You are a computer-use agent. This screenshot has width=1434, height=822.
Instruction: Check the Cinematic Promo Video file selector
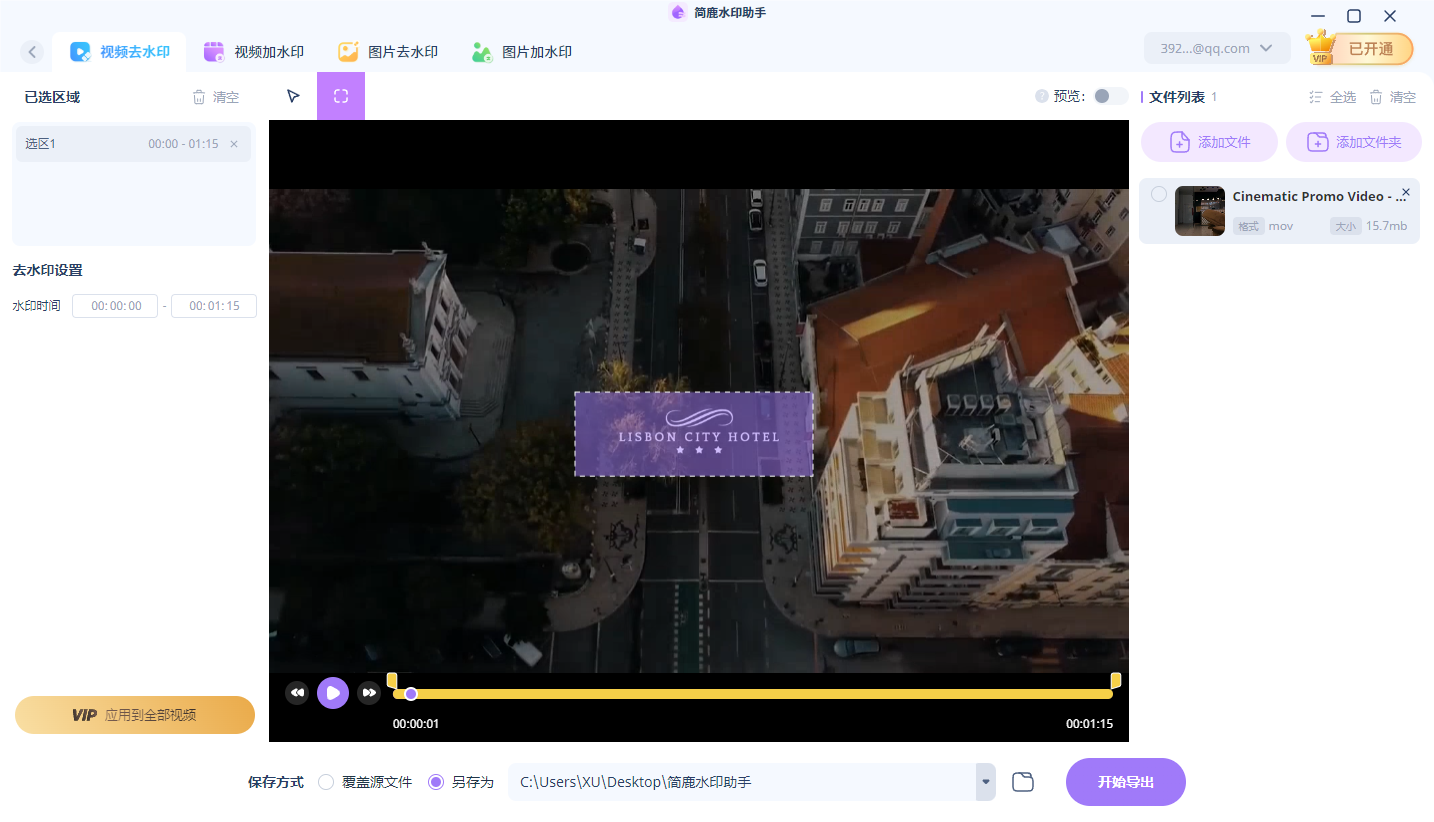click(1158, 194)
